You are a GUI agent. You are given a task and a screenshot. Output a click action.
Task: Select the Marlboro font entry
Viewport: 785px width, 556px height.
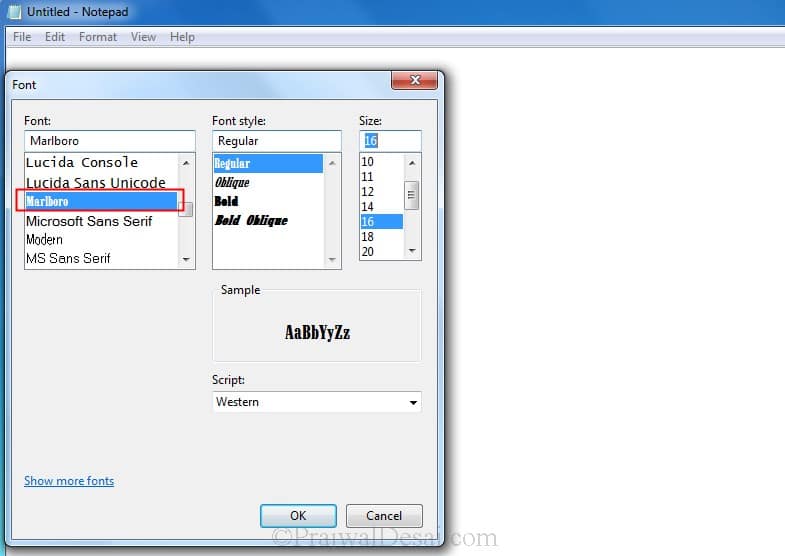[101, 201]
